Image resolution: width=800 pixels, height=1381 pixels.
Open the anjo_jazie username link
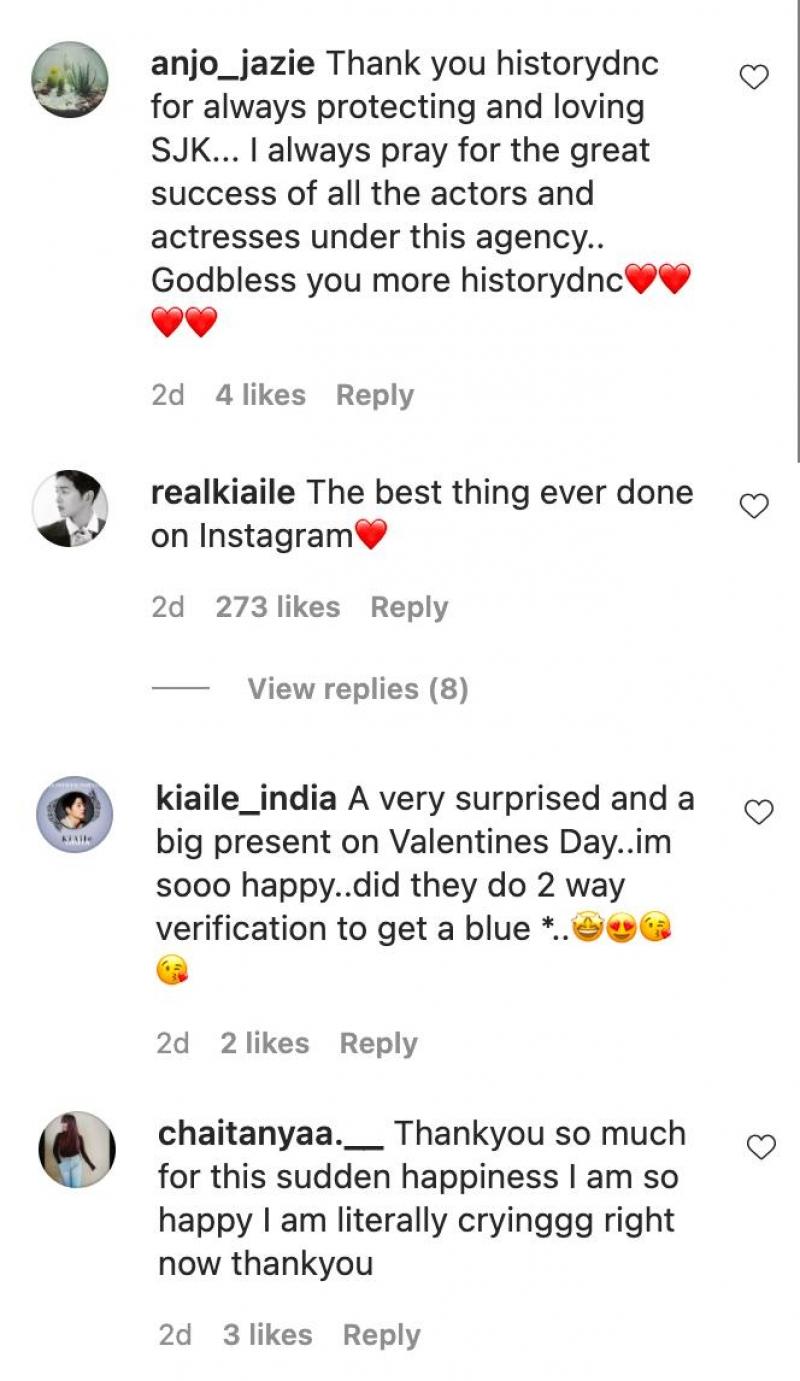233,64
